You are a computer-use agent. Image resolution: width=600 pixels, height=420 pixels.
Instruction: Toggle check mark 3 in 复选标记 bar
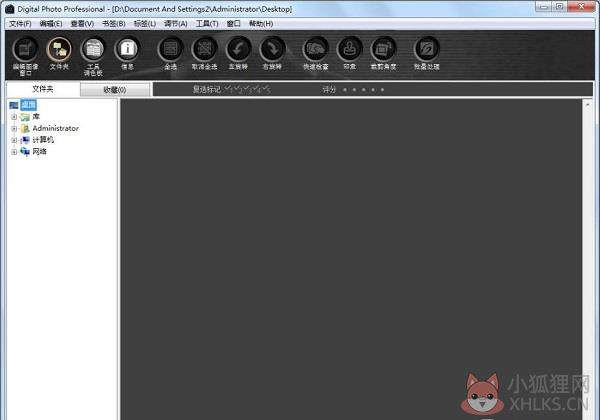[x=247, y=89]
